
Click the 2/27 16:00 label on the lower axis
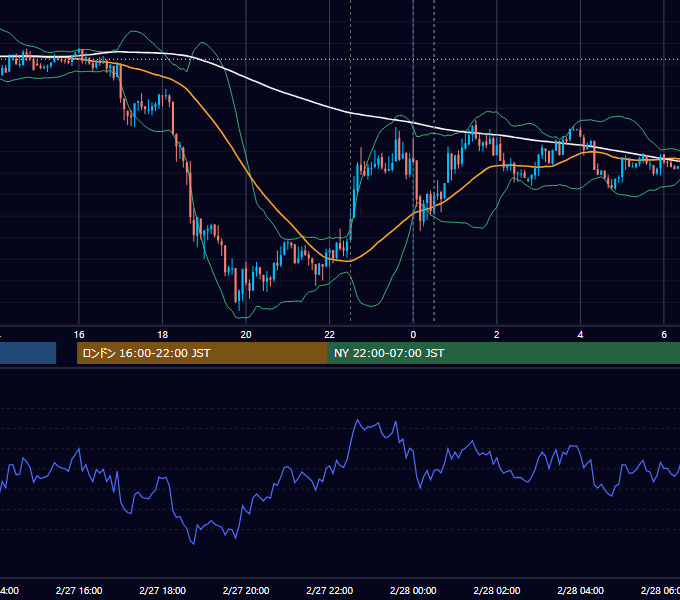(79, 590)
